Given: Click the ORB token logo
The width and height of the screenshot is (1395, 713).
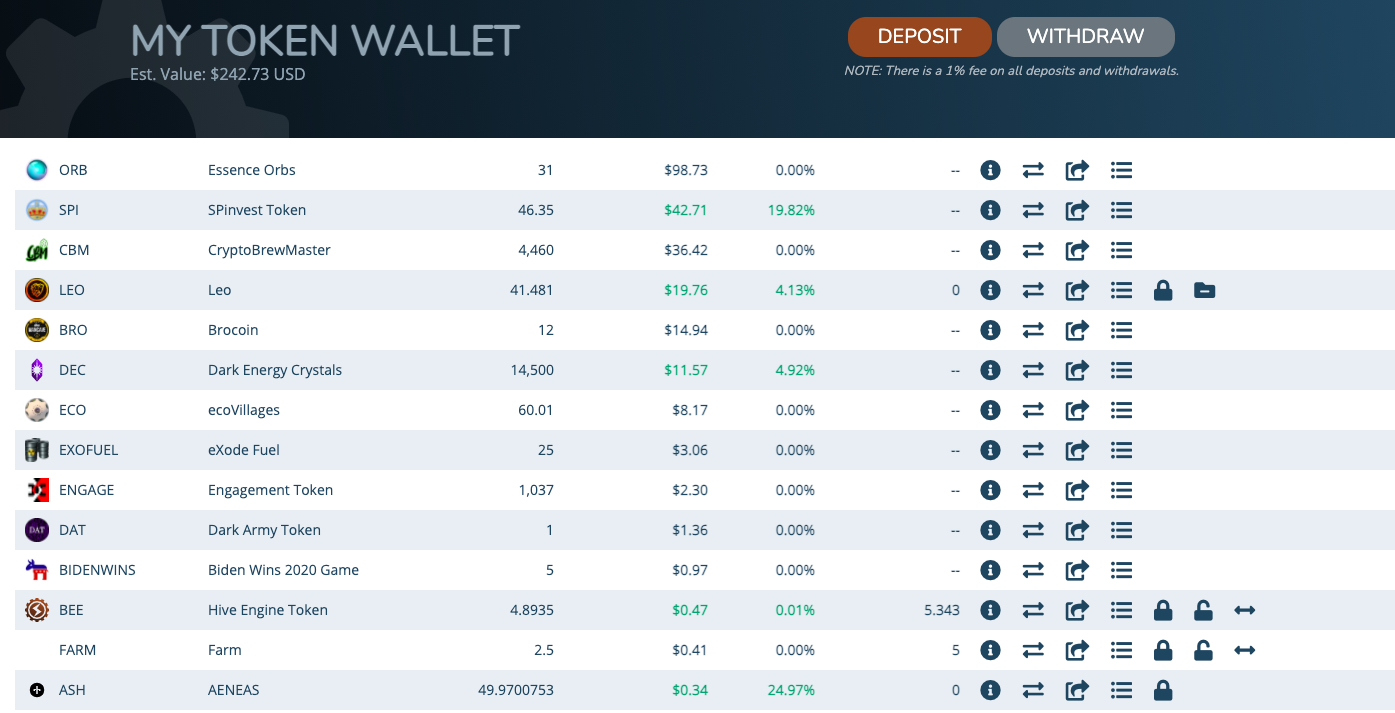Looking at the screenshot, I should point(37,170).
